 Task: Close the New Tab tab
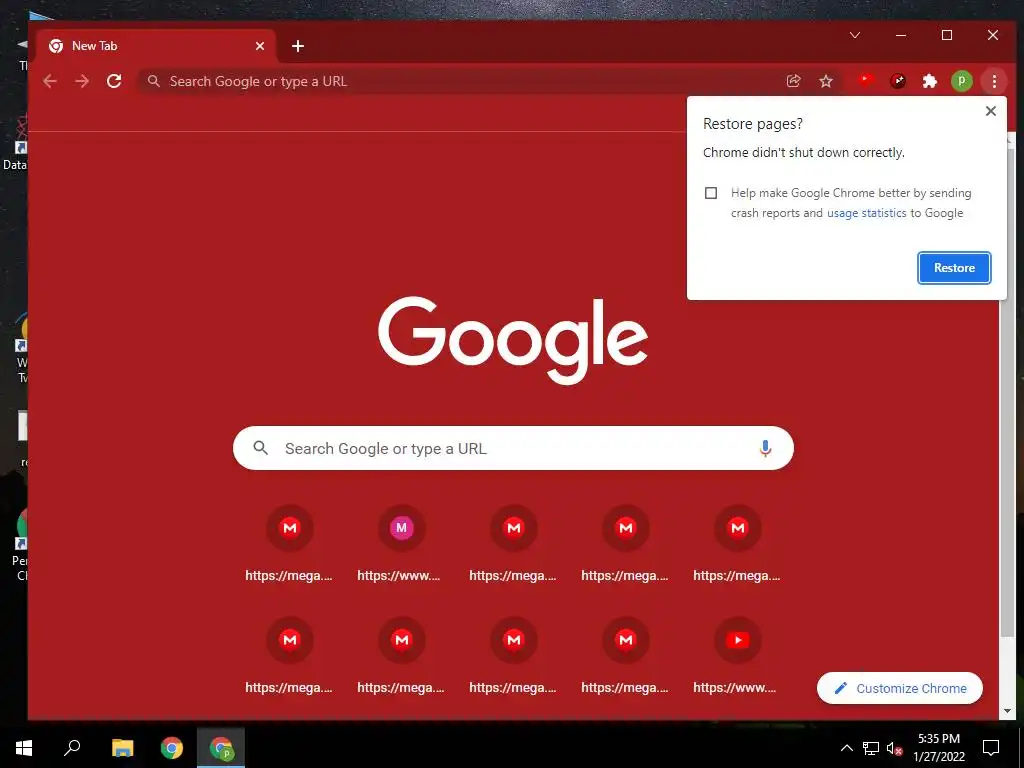[x=260, y=46]
